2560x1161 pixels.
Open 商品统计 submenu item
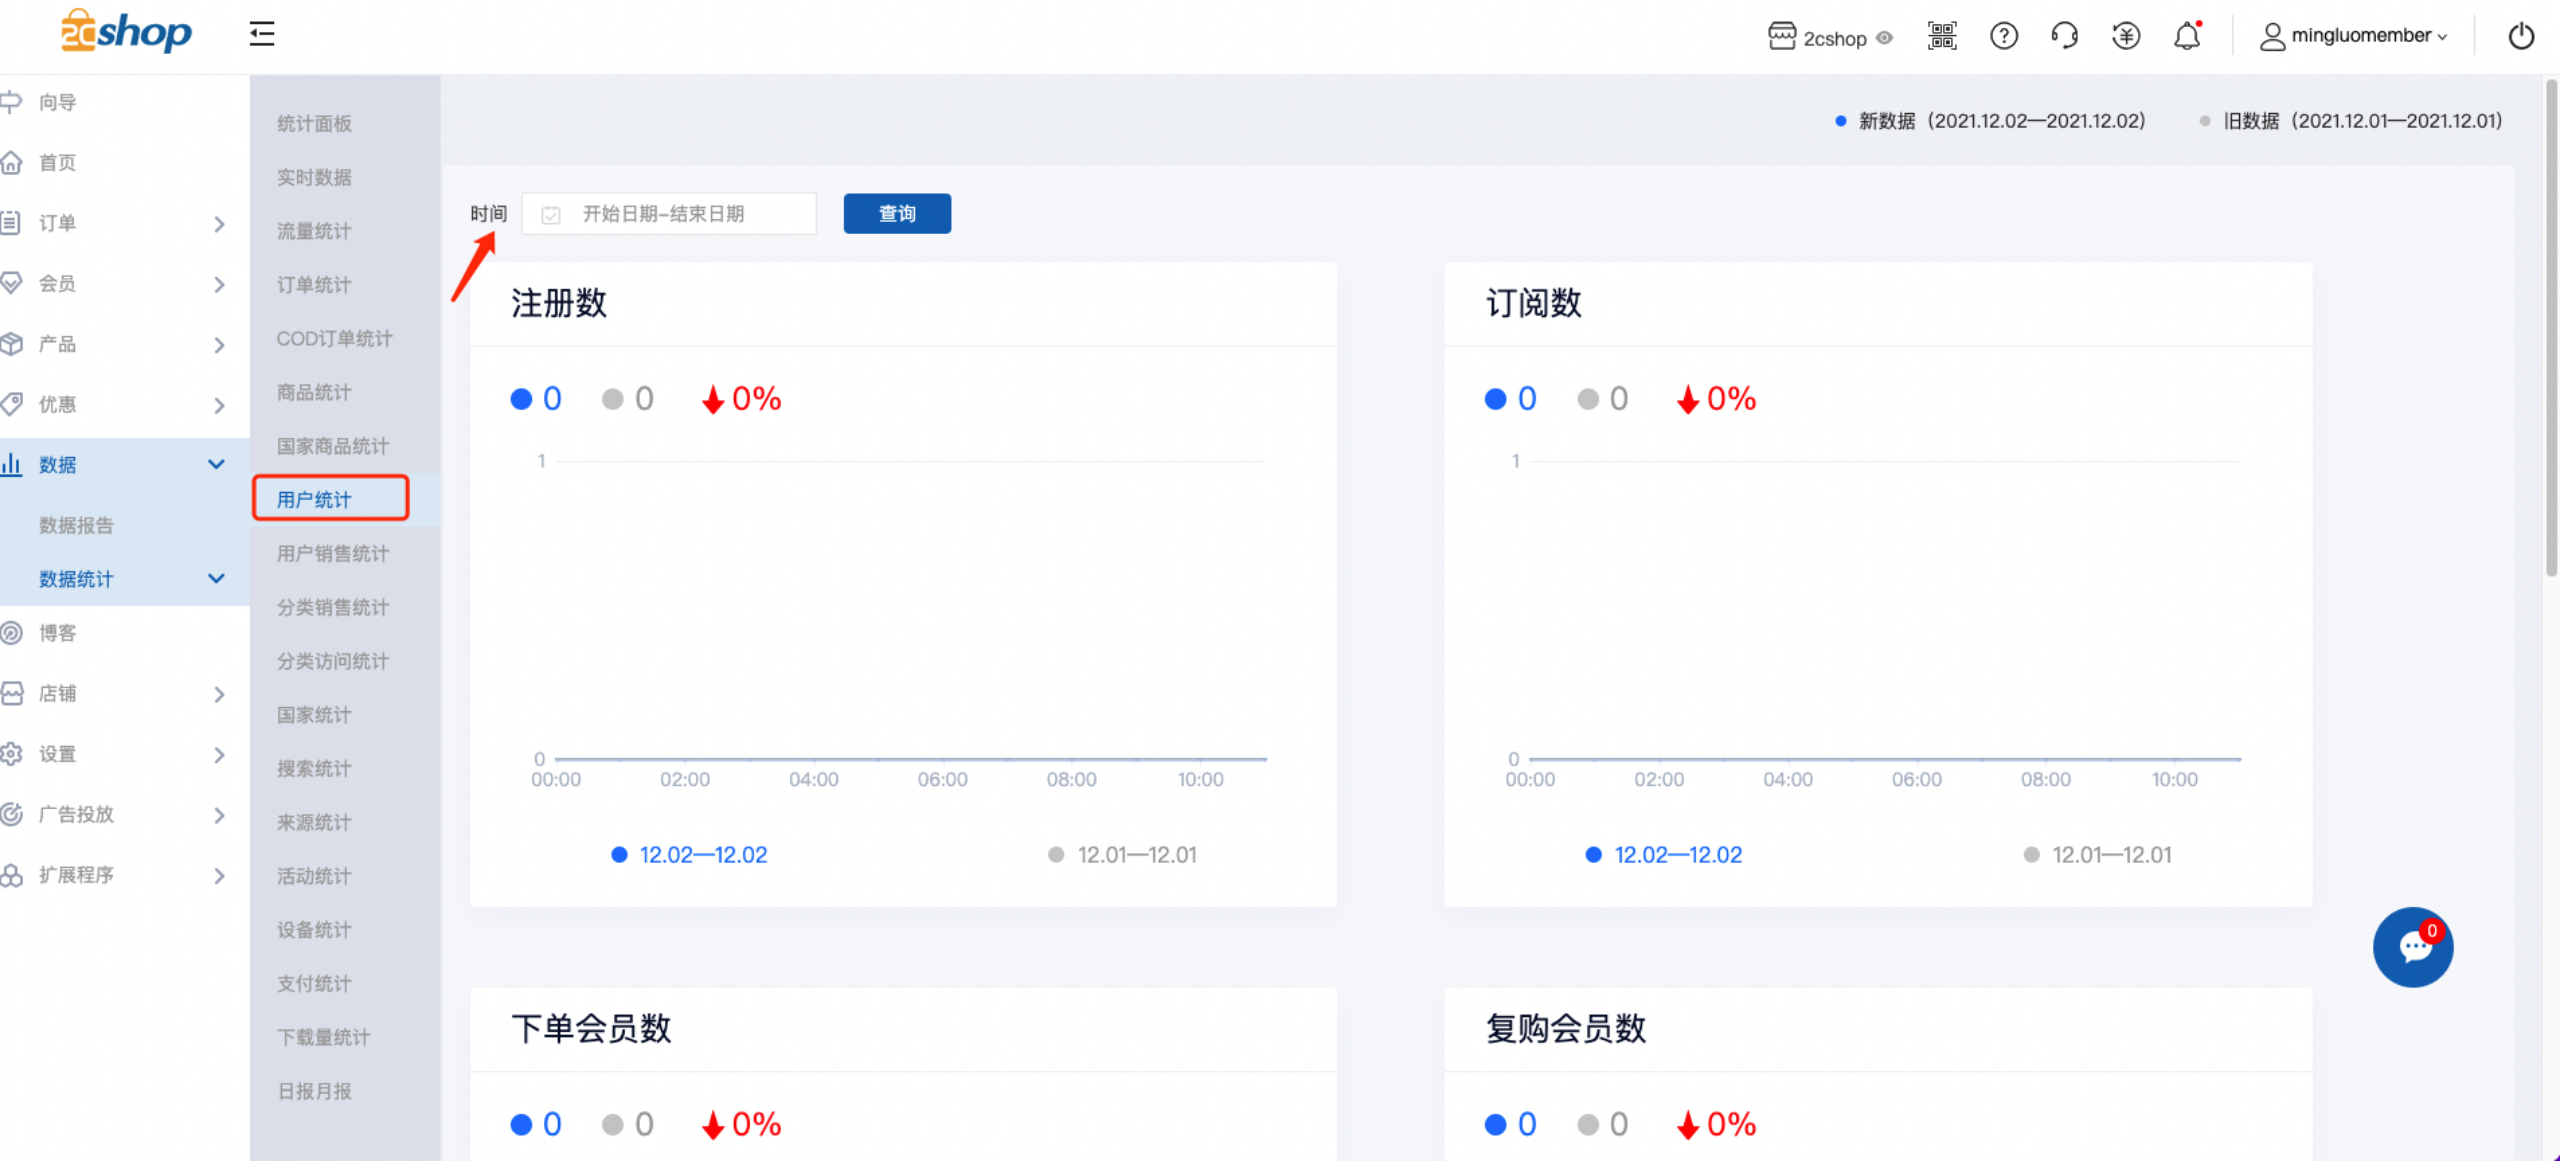click(314, 392)
